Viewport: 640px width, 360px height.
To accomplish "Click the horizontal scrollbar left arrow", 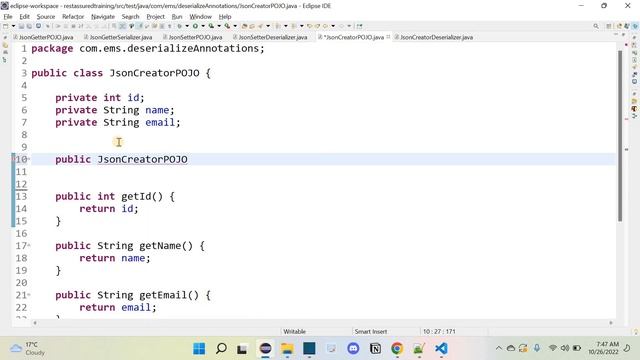I will click(x=35, y=323).
